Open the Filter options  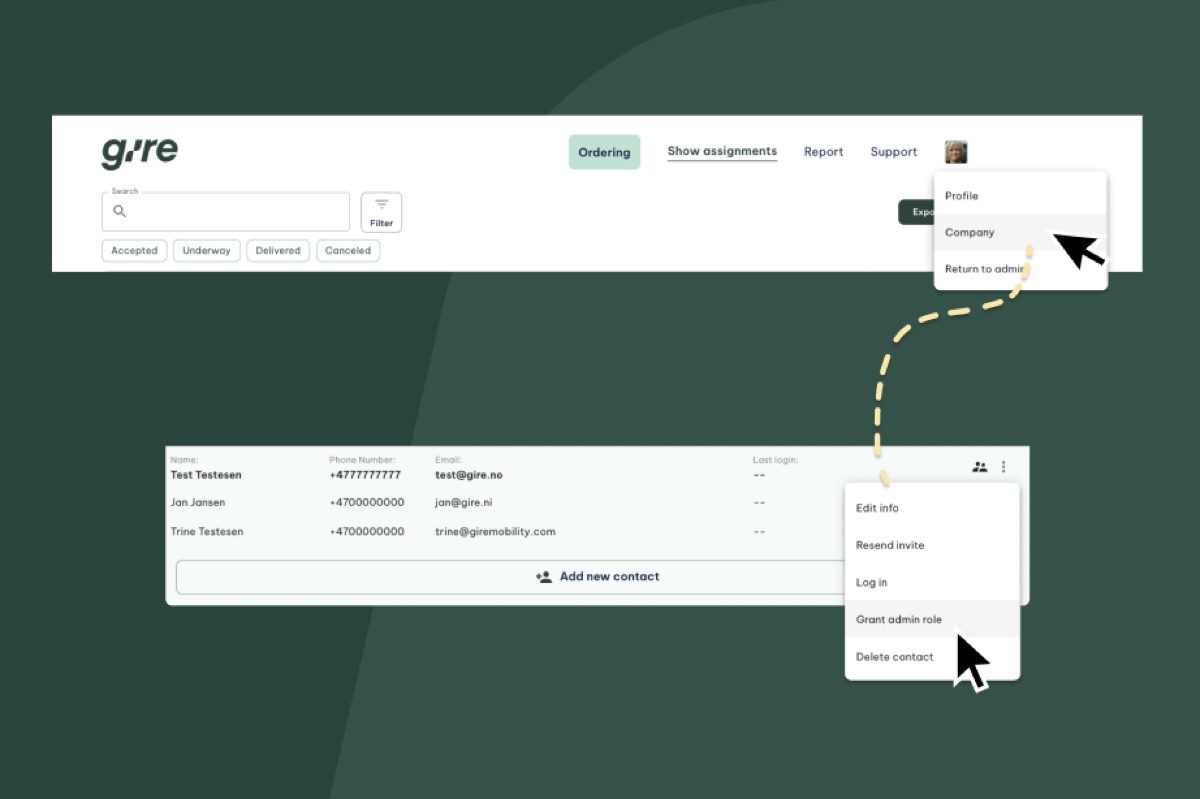(x=381, y=212)
